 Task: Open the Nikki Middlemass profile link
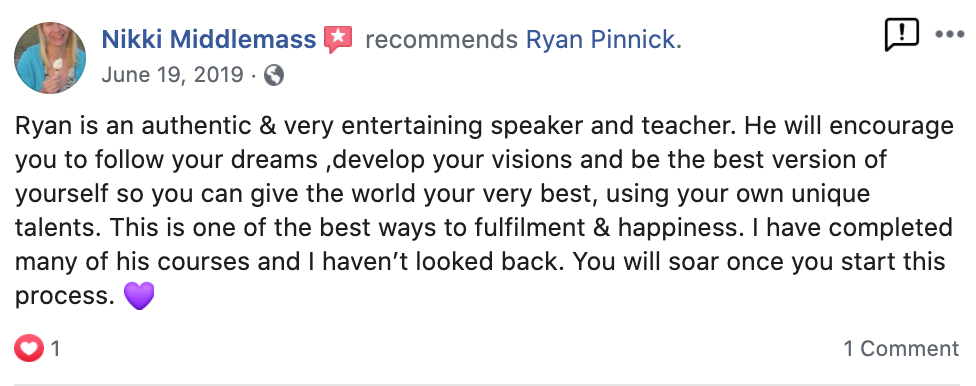209,40
